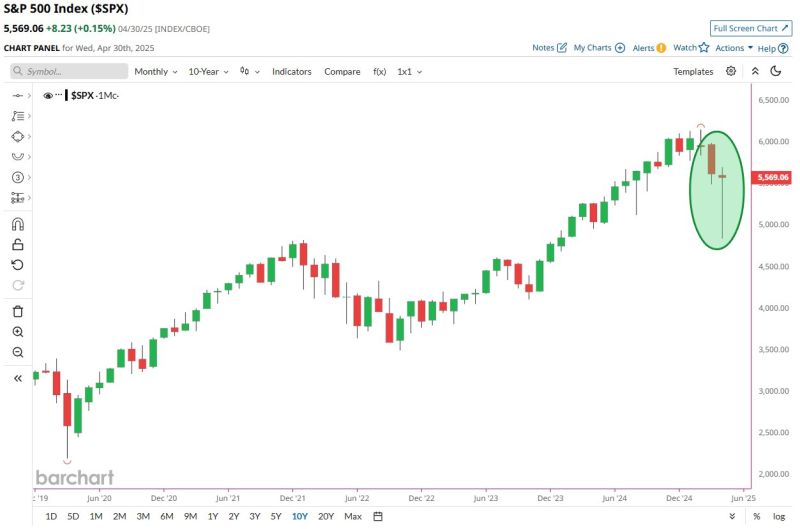Toggle dark mode moon icon
The image size is (800, 529).
coord(777,71)
